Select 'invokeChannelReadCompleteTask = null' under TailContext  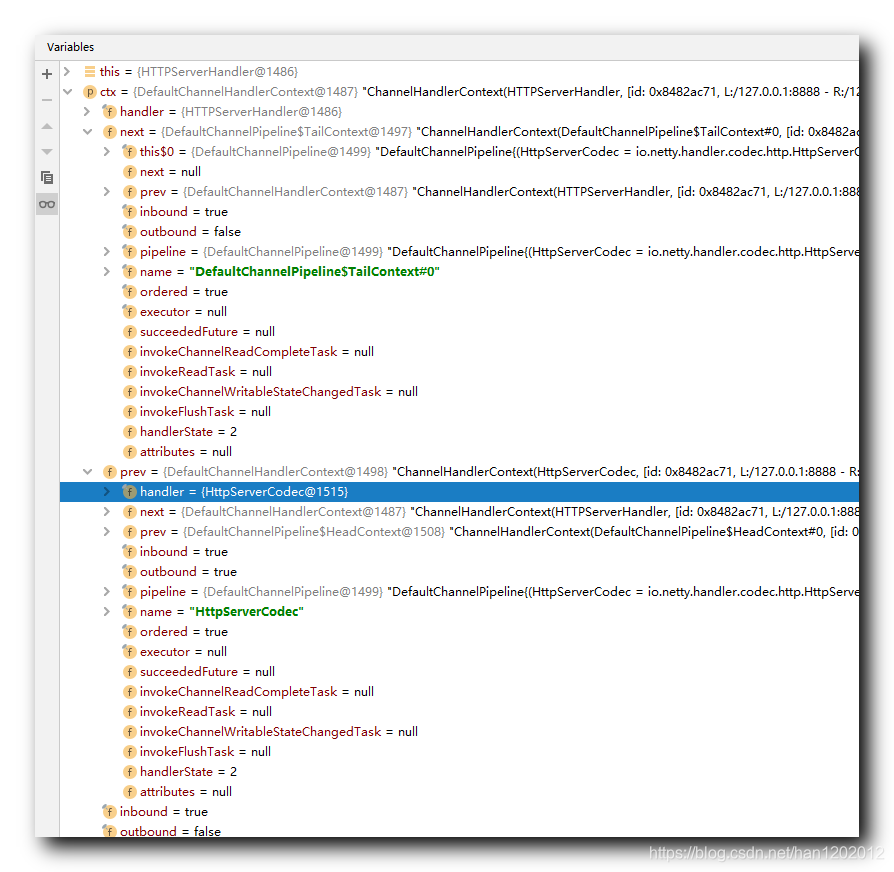[x=459, y=351]
